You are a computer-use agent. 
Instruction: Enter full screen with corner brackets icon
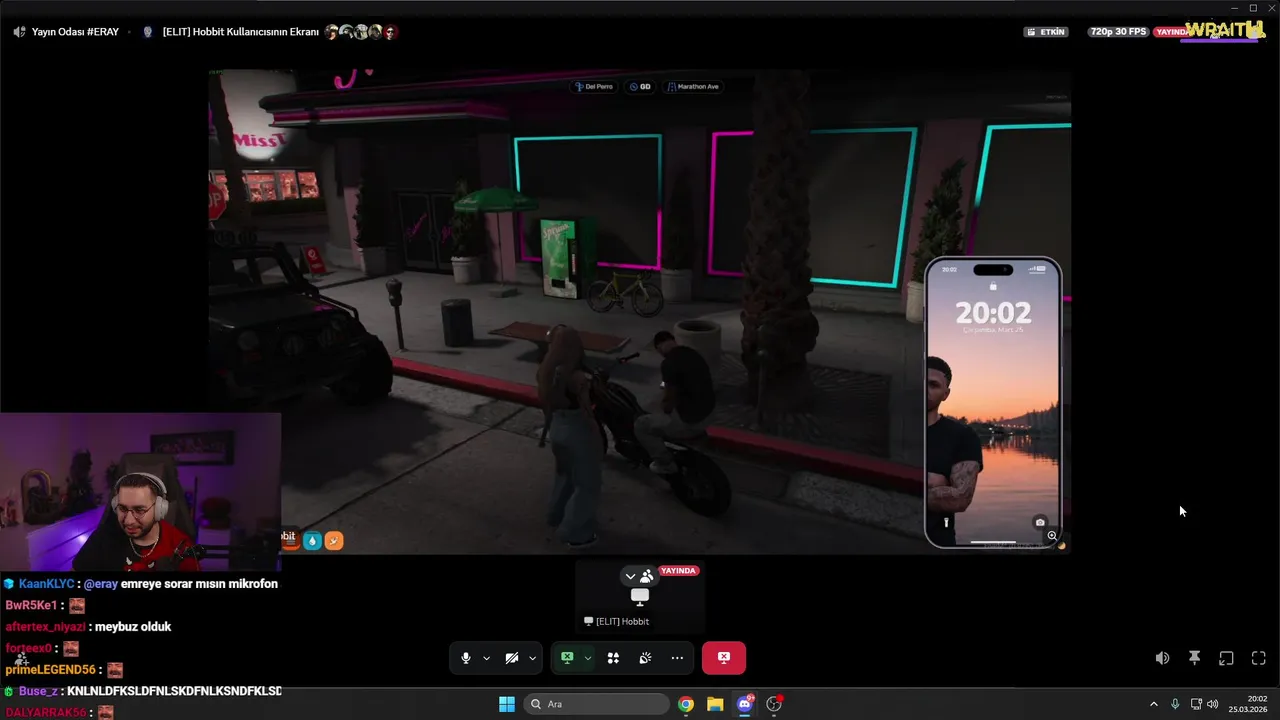pos(1258,658)
